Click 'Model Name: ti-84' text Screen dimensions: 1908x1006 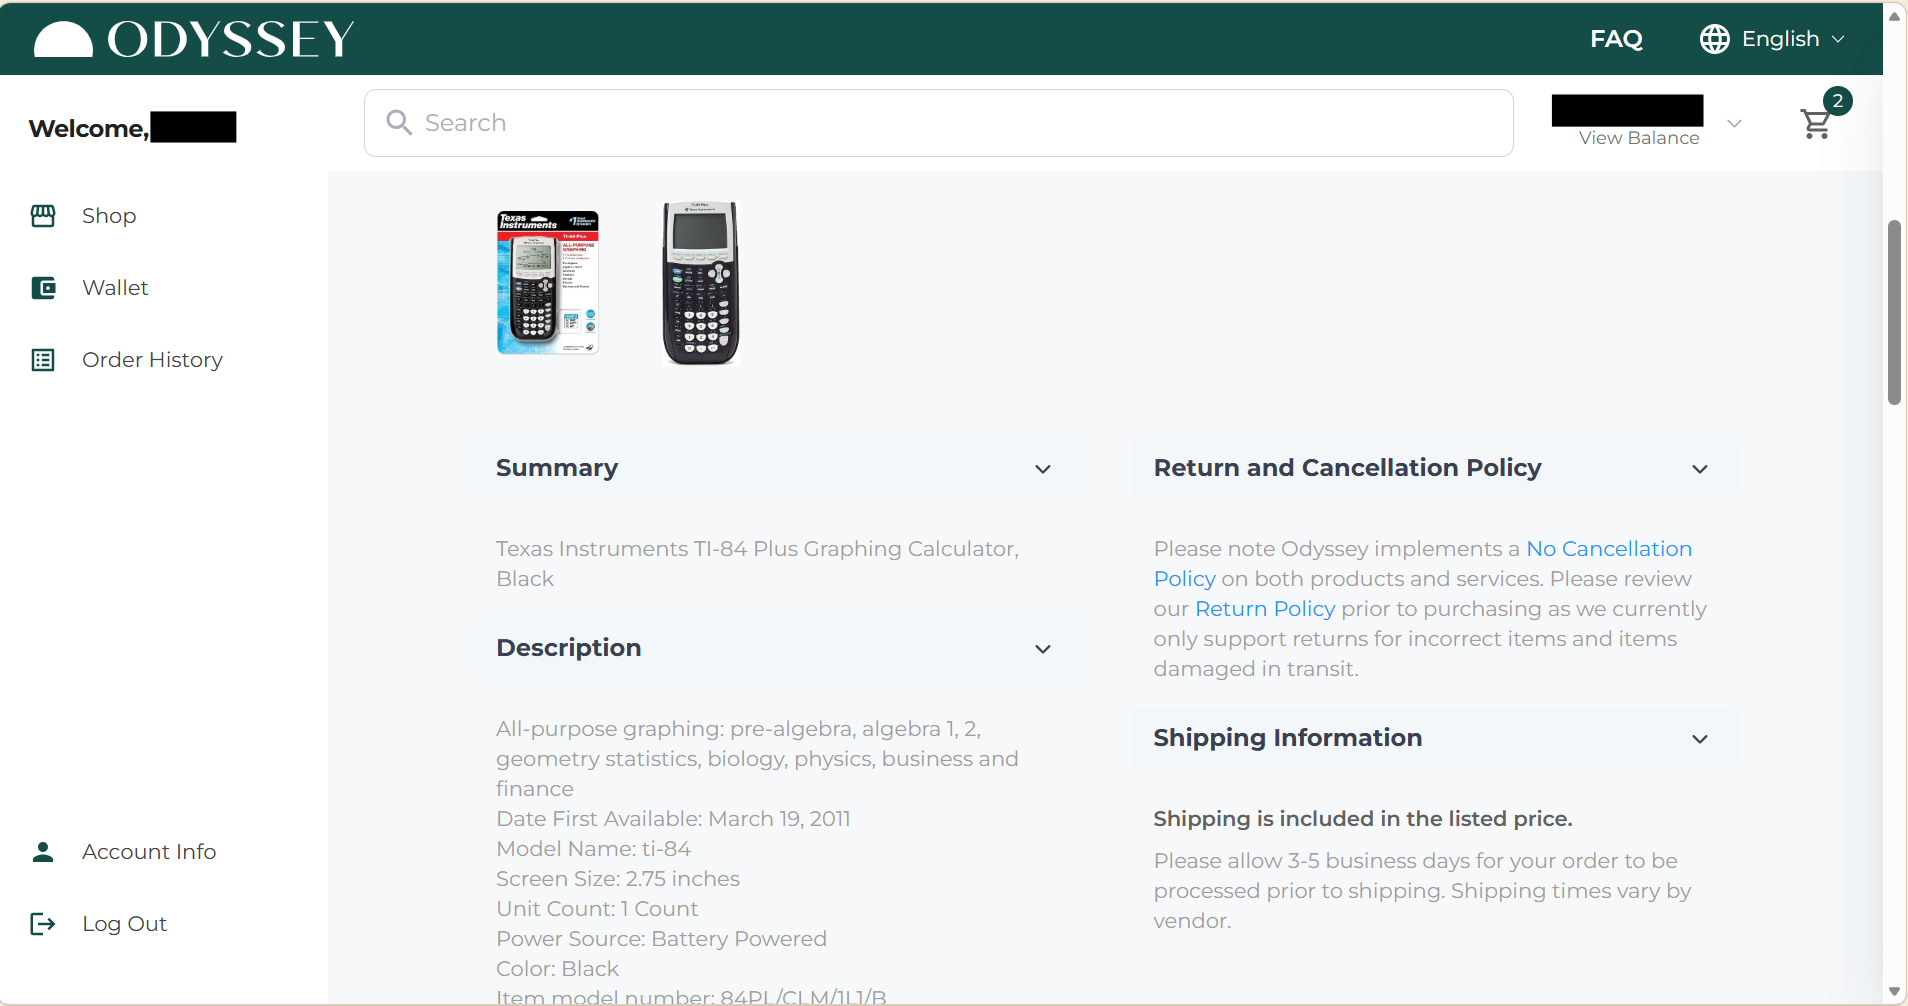[x=593, y=849]
